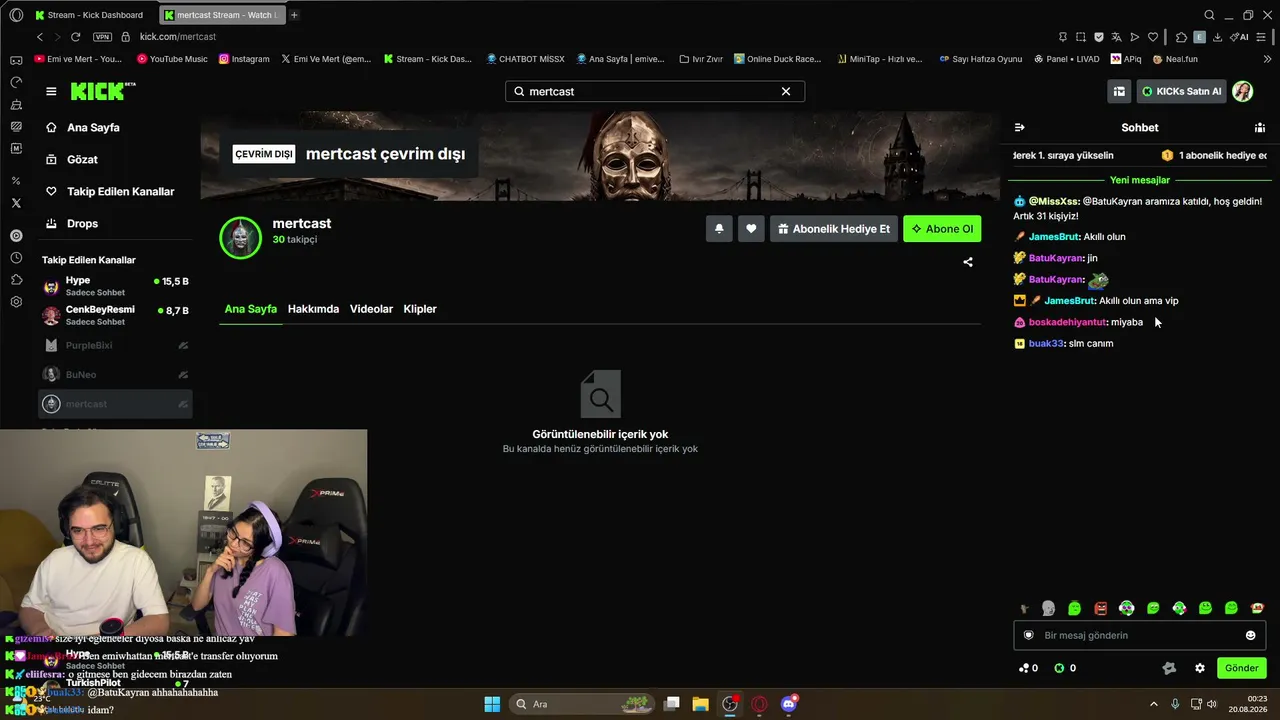Switch to the Hakkımda tab
The height and width of the screenshot is (720, 1280).
coord(313,309)
